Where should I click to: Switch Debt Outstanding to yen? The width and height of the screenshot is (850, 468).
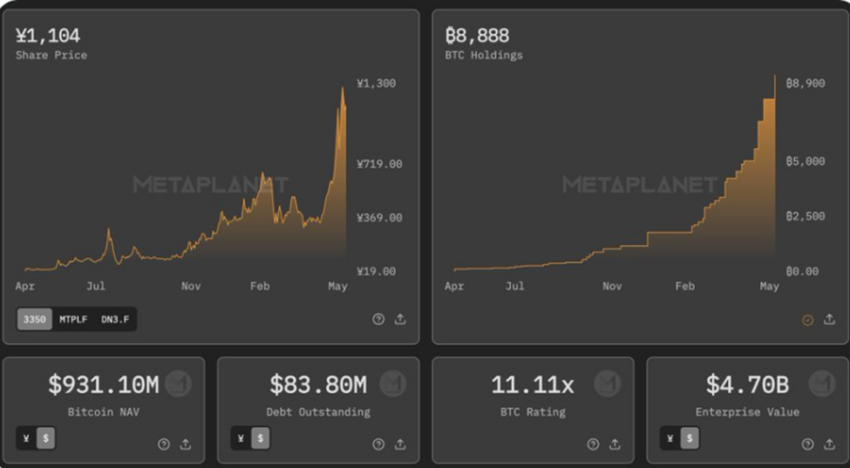click(x=241, y=438)
